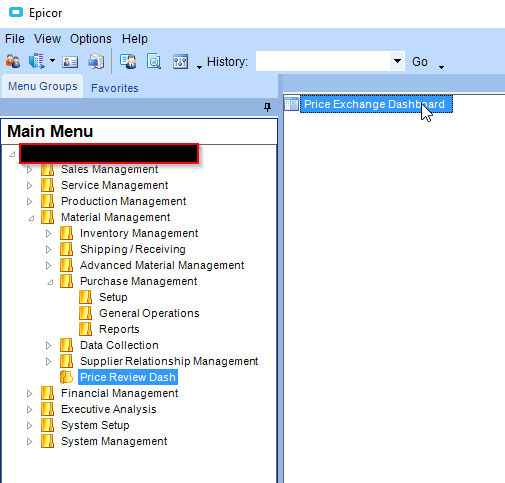Click the settings sliders toolbar icon

click(180, 62)
